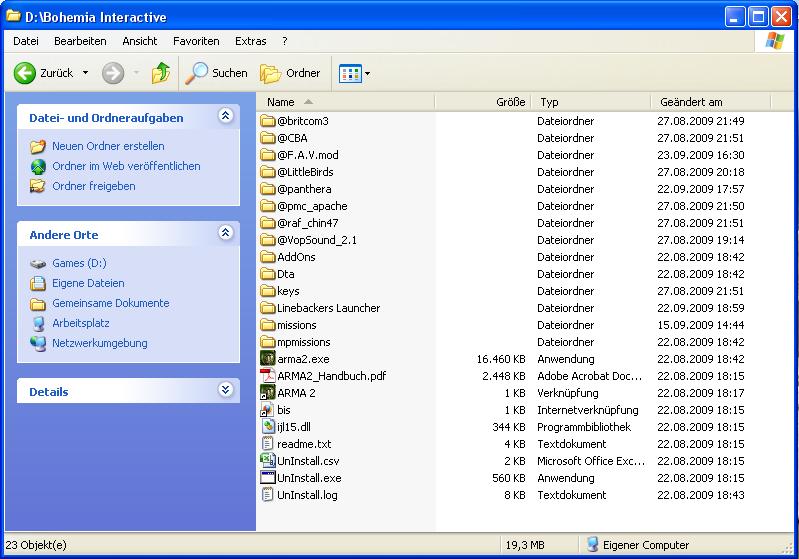This screenshot has width=799, height=559.
Task: Select the @raf_chin47 folder name
Action: click(308, 223)
